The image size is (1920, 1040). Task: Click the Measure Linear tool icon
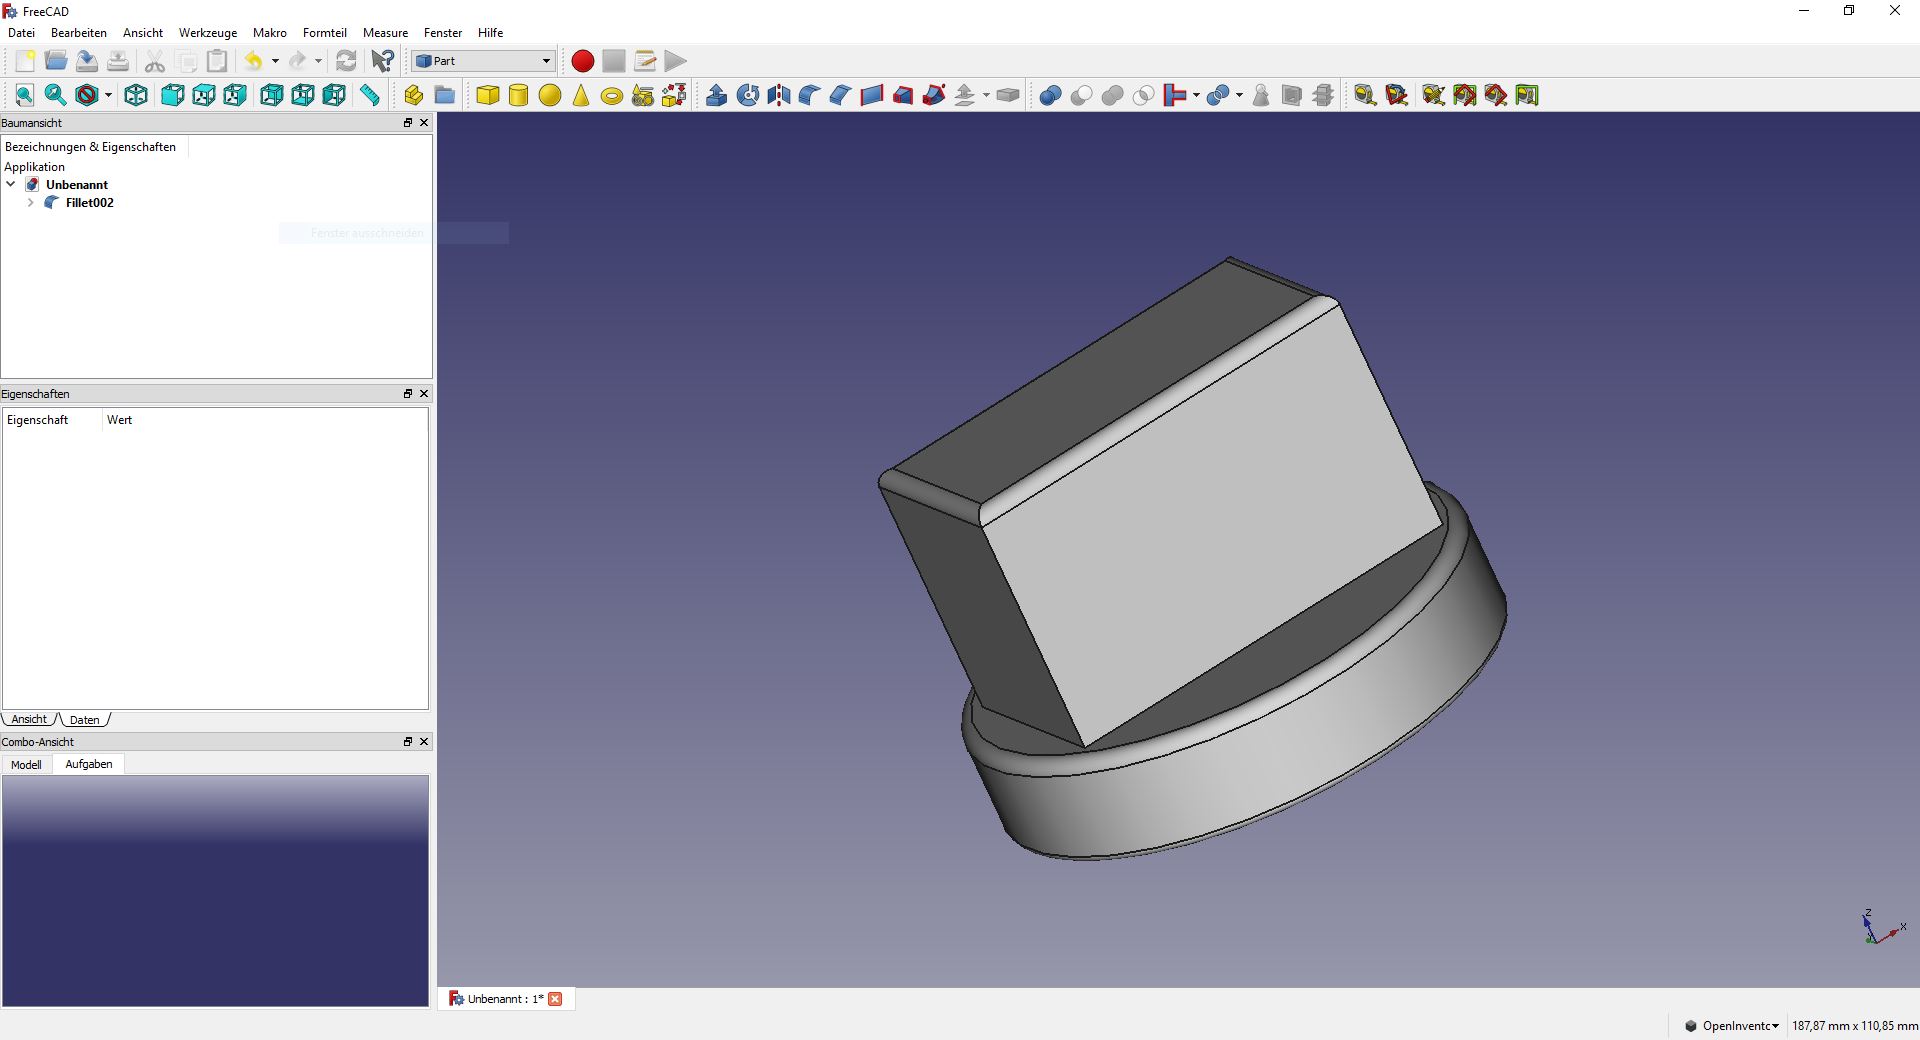pos(1365,95)
